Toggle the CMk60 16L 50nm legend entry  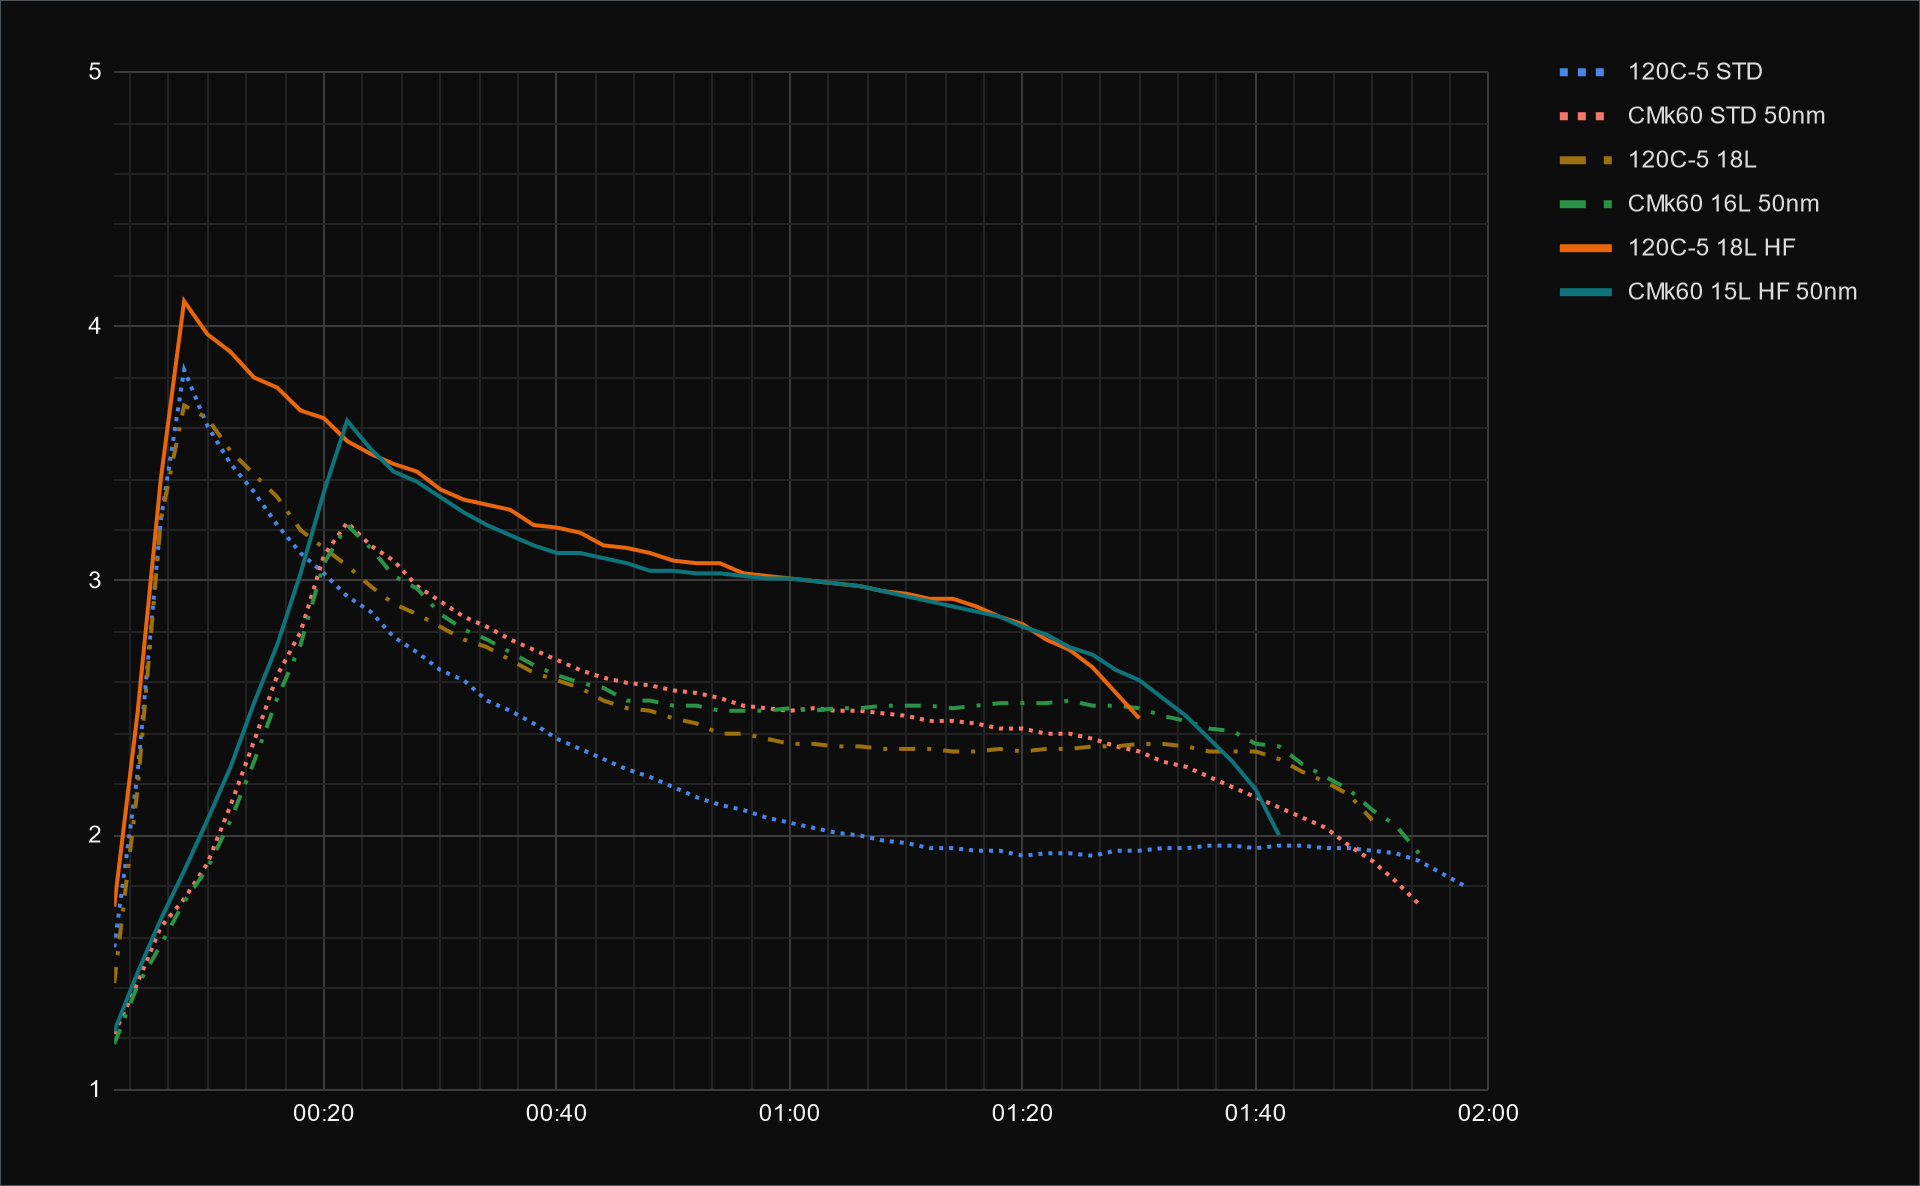point(1722,204)
